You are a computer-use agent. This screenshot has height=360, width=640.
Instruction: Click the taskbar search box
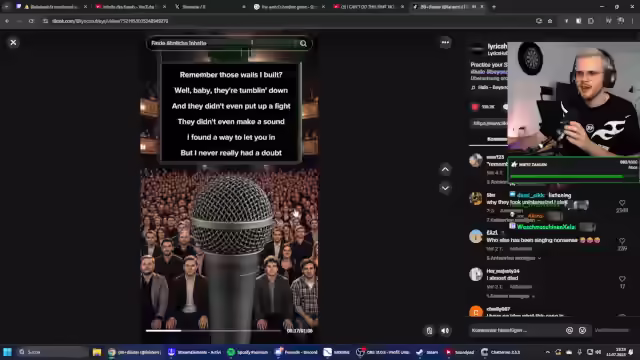52,352
